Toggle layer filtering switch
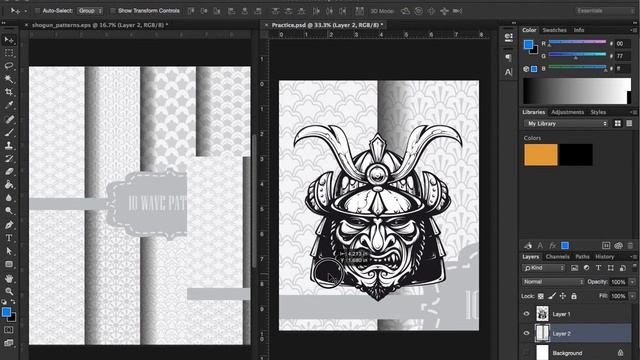This screenshot has width=640, height=360. (635, 267)
